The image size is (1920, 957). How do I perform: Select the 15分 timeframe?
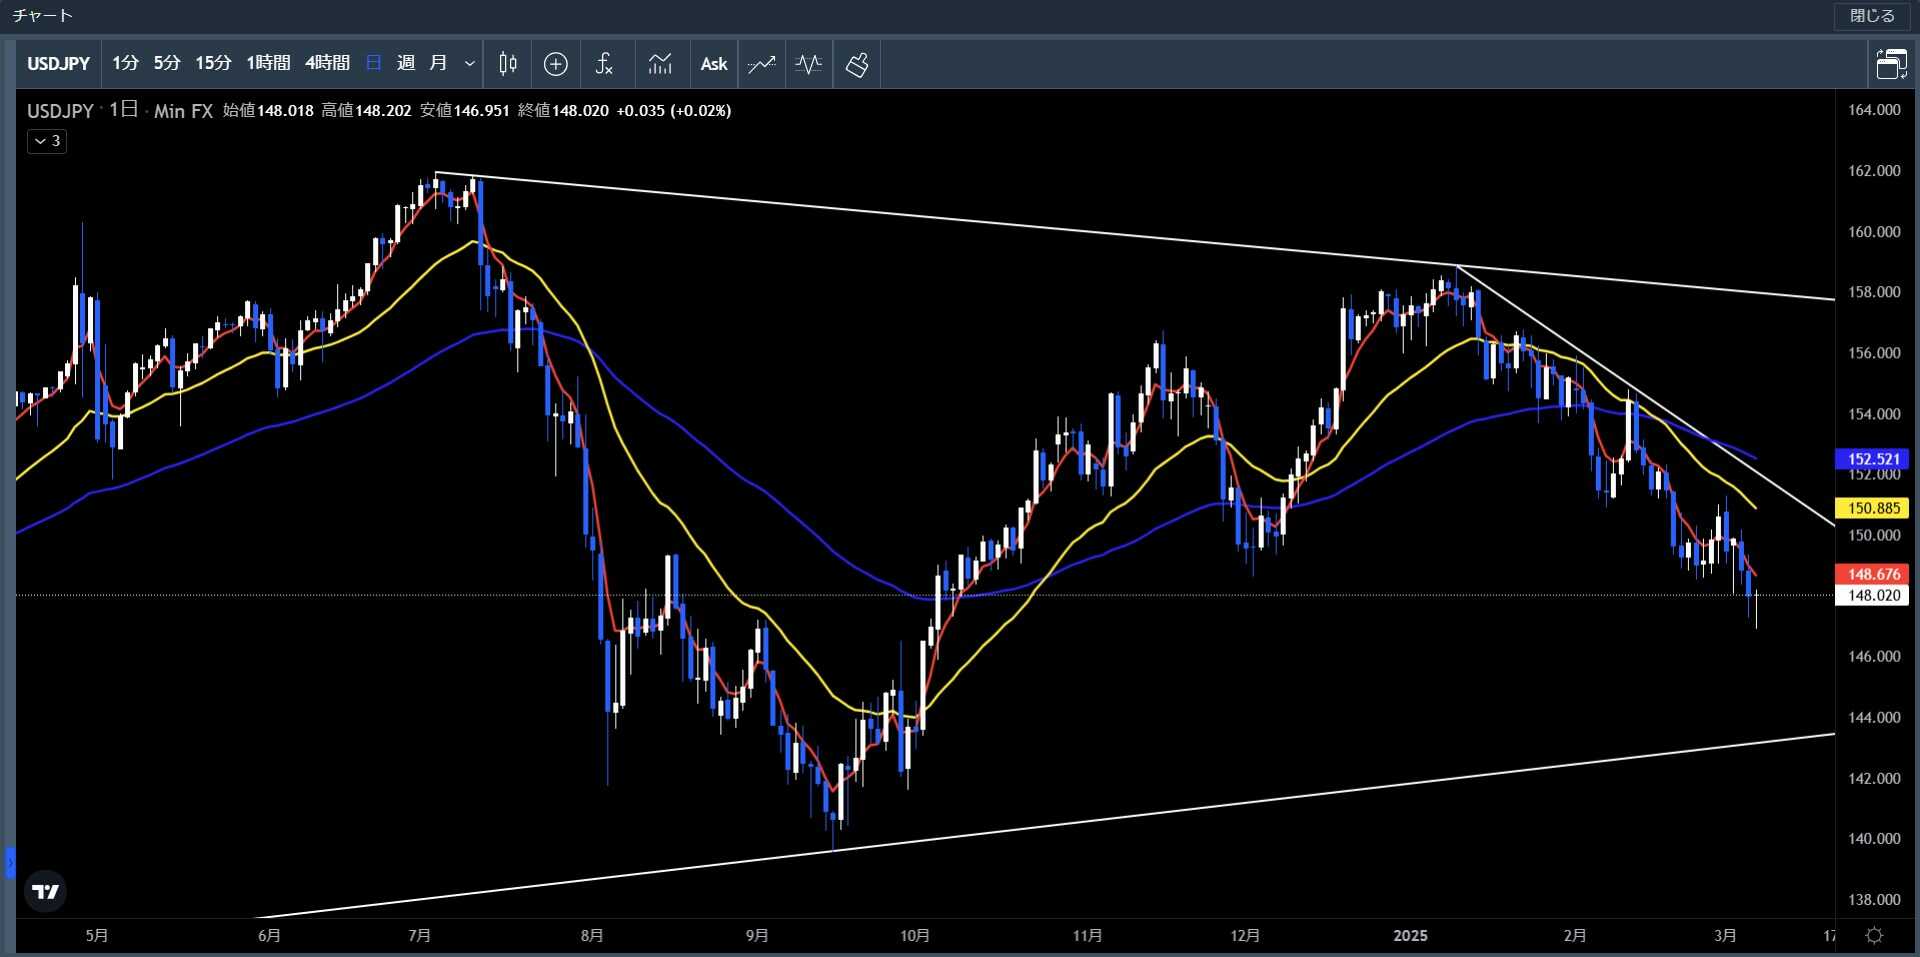coord(213,64)
